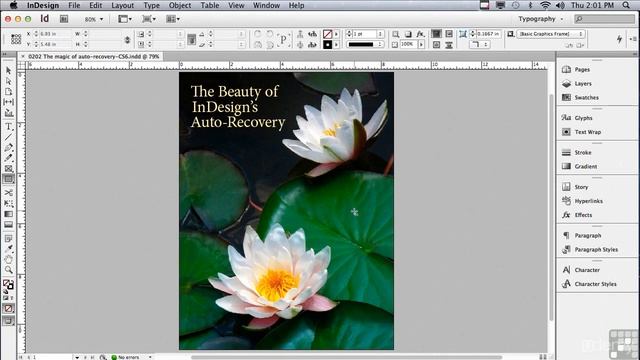The image size is (640, 360).
Task: Open the View Options dropdown
Action: (125, 19)
